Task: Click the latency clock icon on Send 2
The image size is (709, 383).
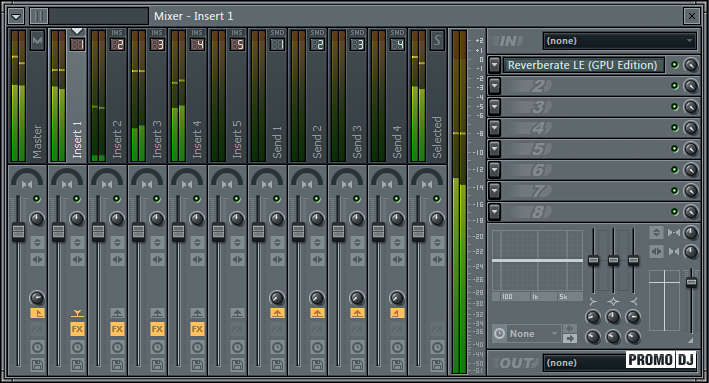Action: click(317, 347)
